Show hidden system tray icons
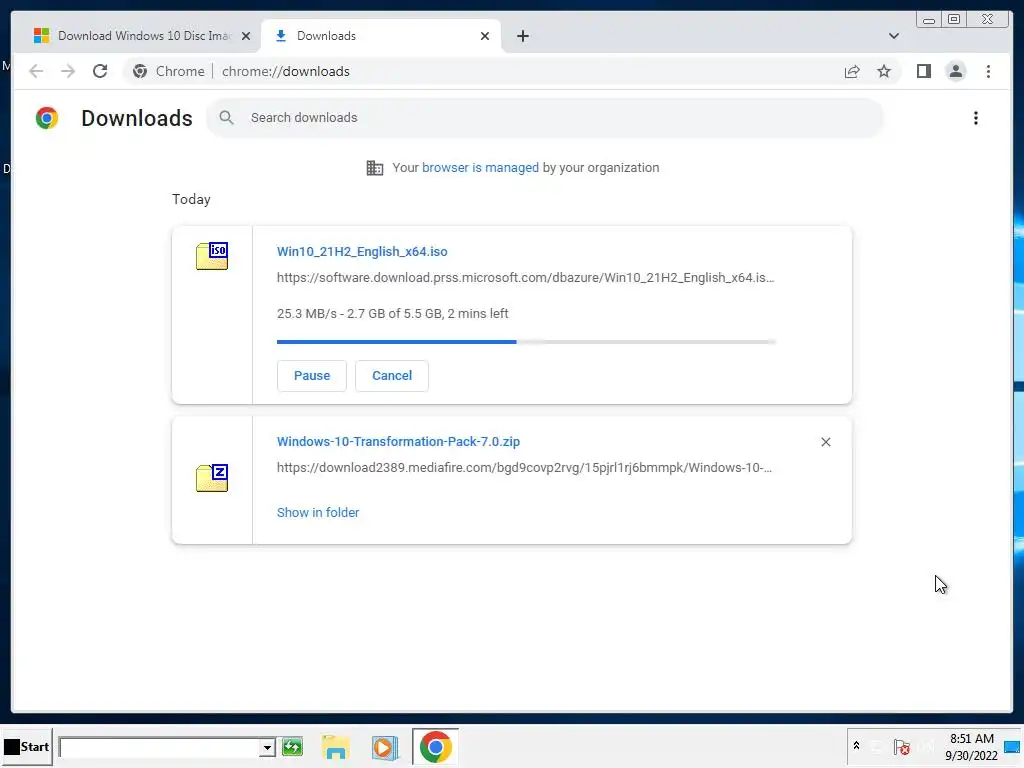The image size is (1024, 768). (856, 746)
